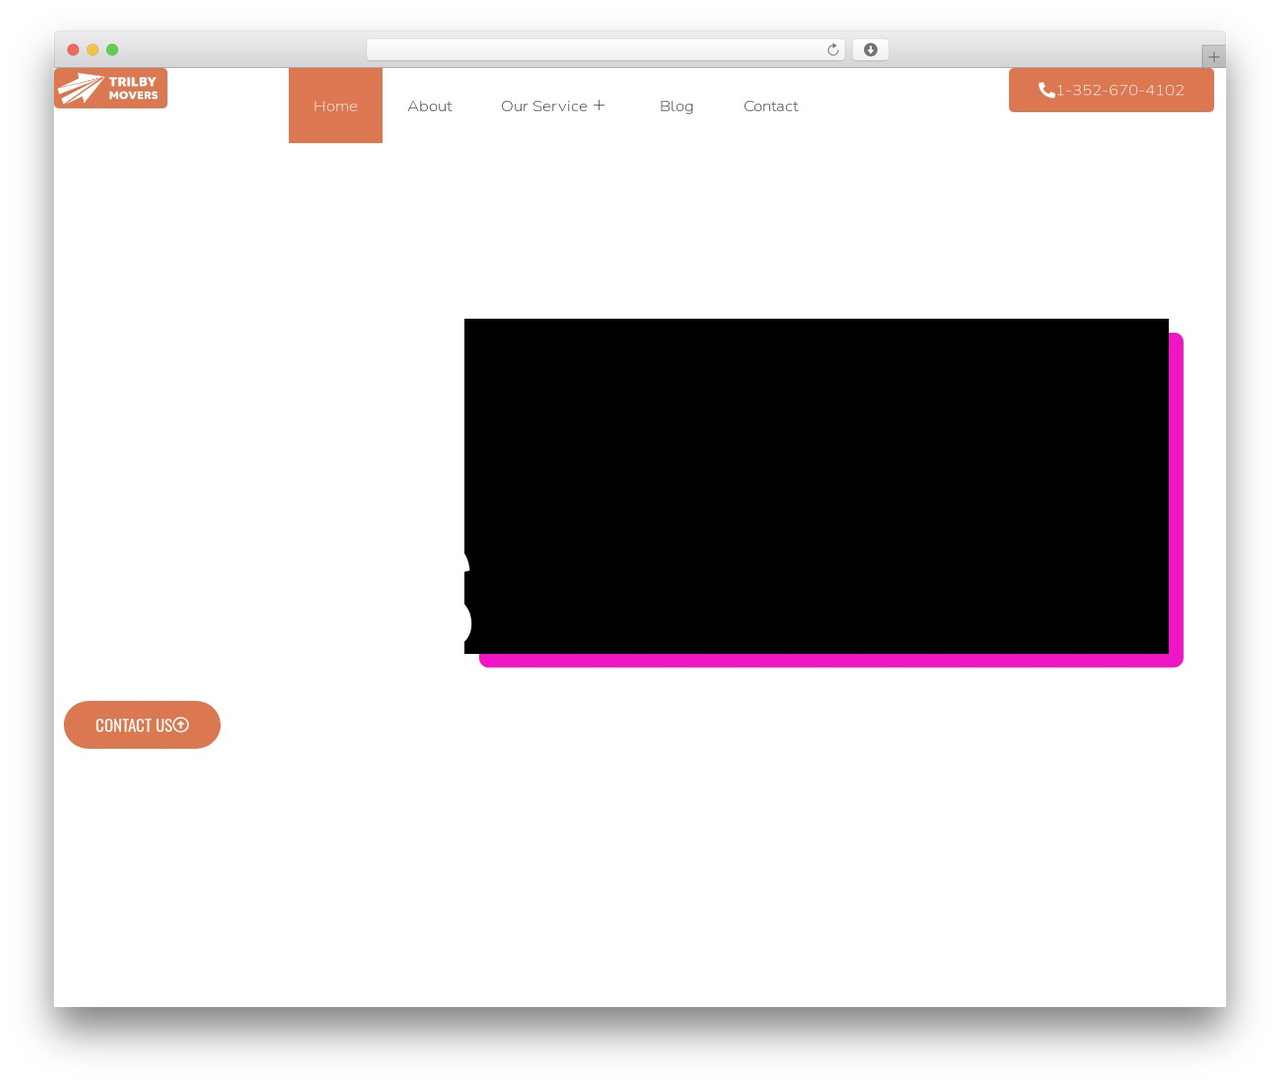
Task: Focus the browser address bar
Action: click(x=605, y=50)
